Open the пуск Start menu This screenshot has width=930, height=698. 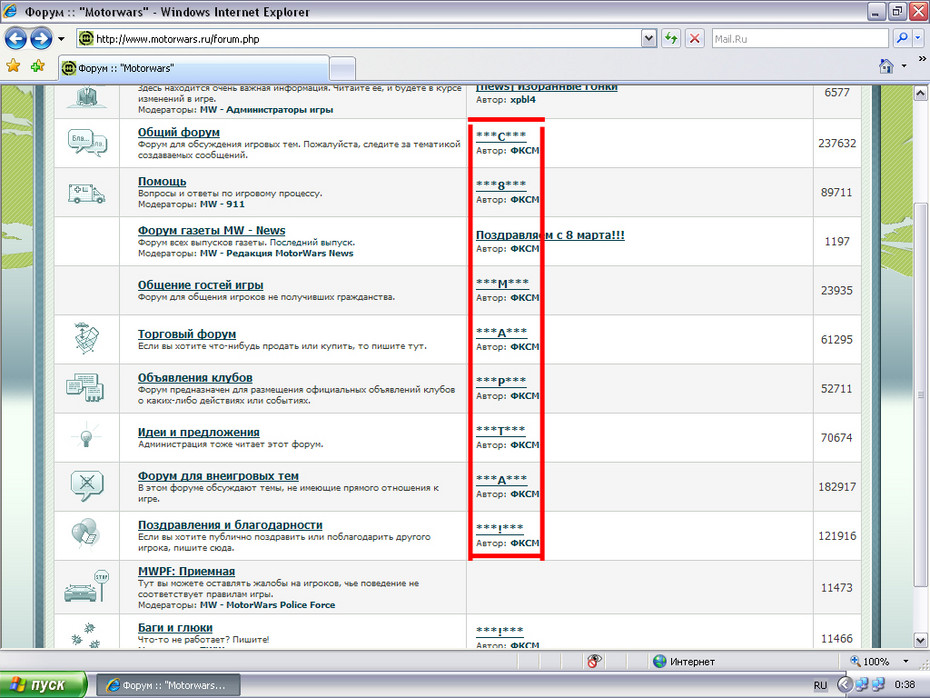[43, 685]
